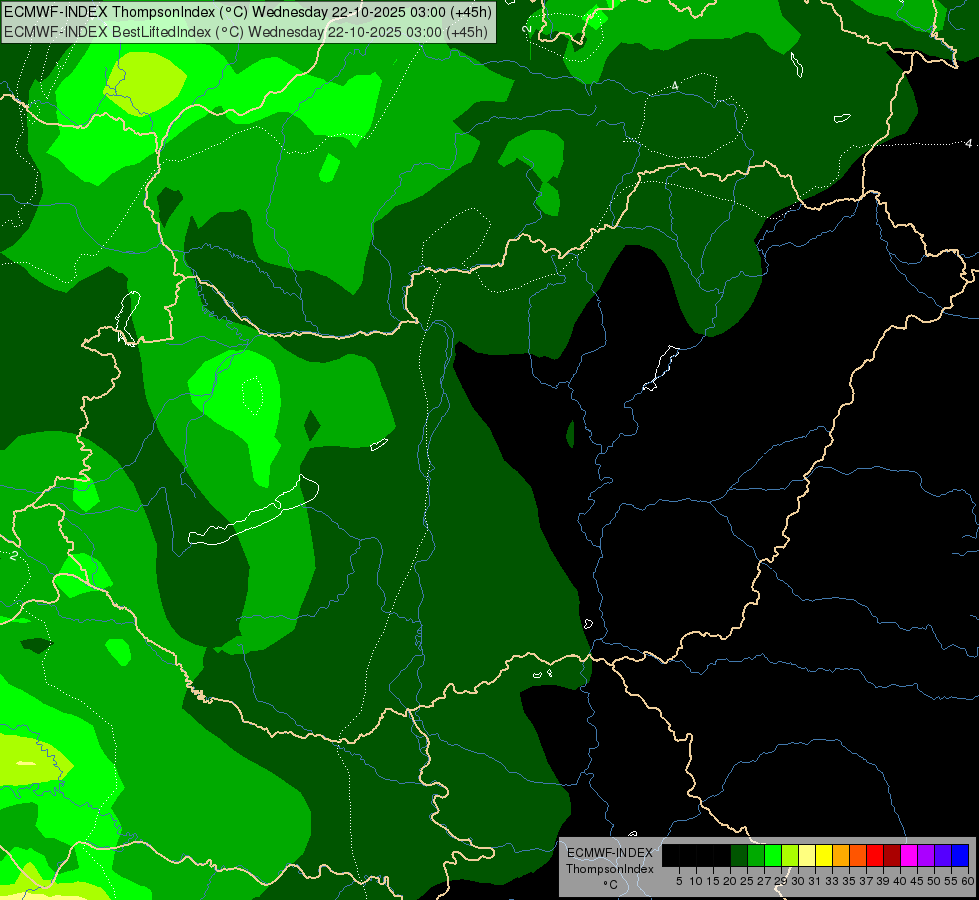
Task: Pick the magenta 40–45 legend swatch
Action: click(908, 855)
